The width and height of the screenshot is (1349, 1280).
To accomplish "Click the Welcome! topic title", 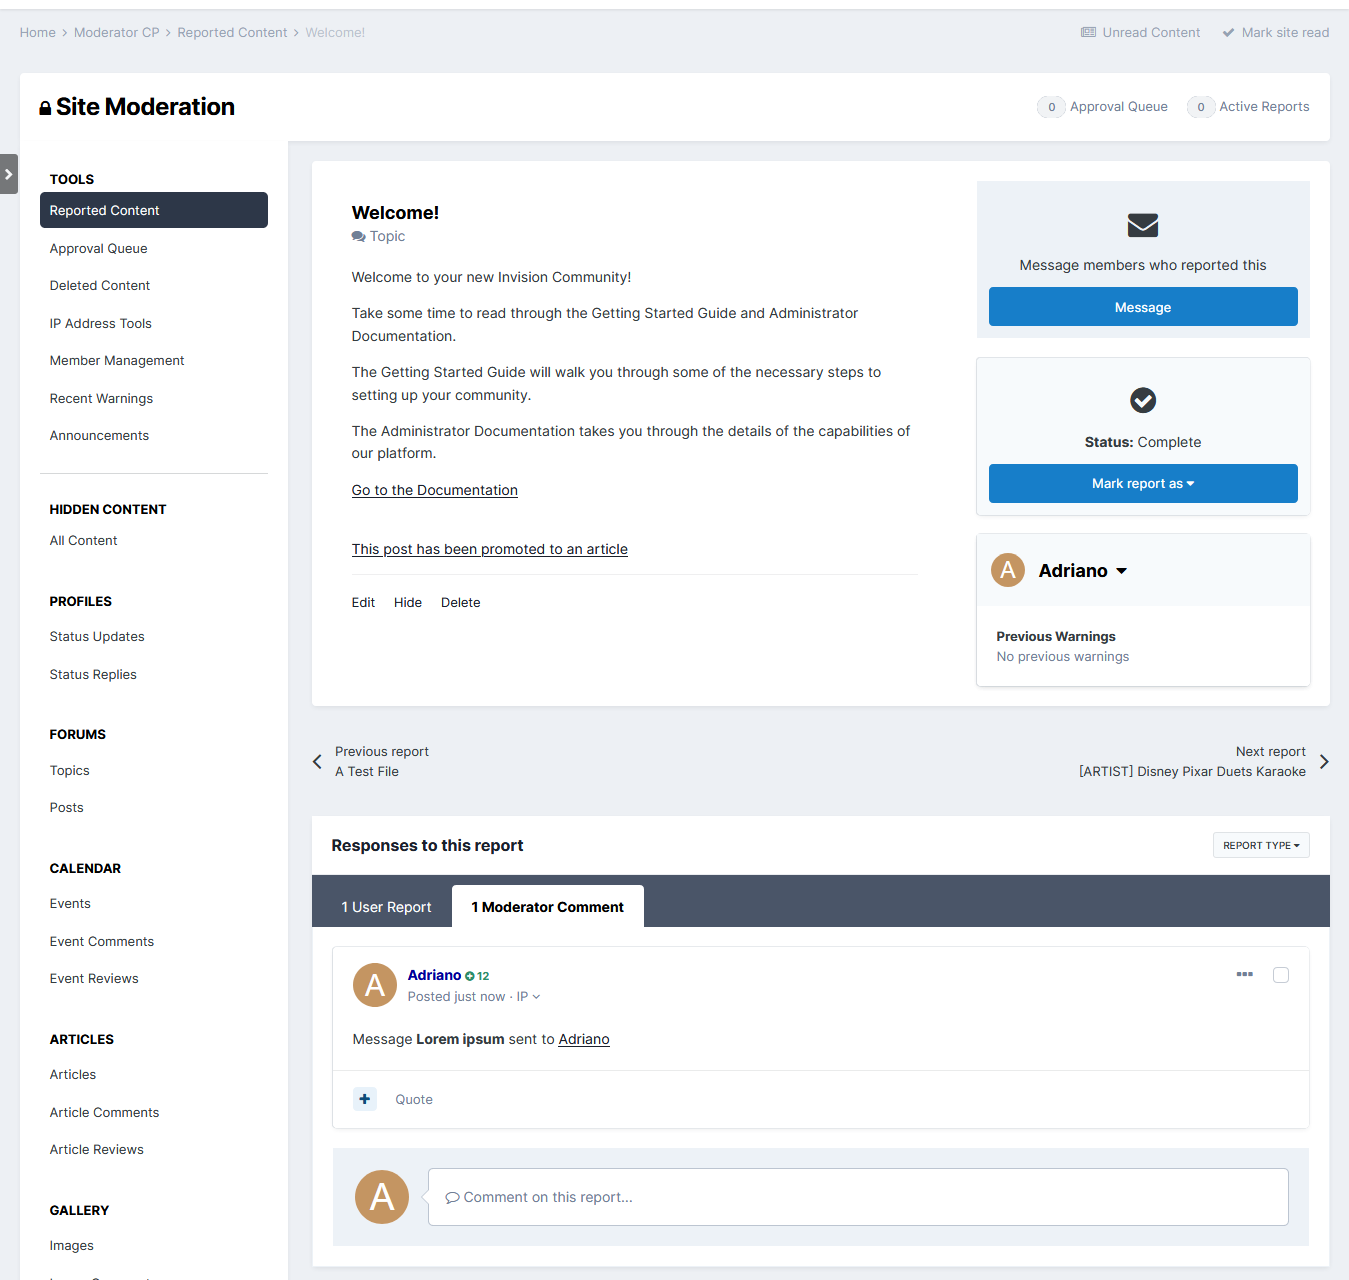I will [x=395, y=213].
